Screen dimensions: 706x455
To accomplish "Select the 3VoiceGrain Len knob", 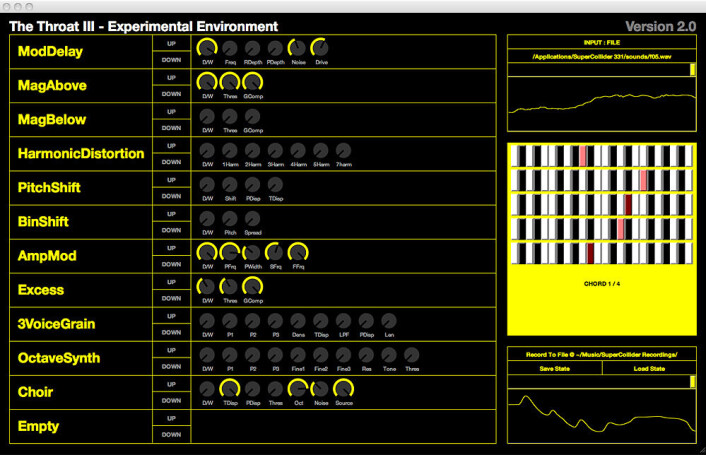I will [x=389, y=321].
